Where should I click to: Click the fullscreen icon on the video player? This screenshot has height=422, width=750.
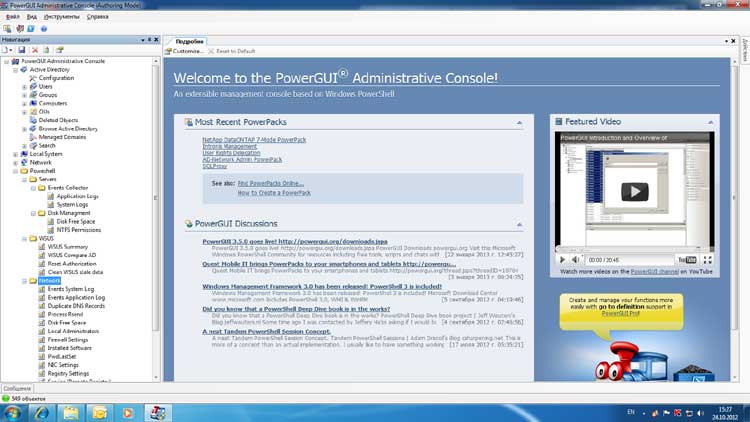[707, 260]
